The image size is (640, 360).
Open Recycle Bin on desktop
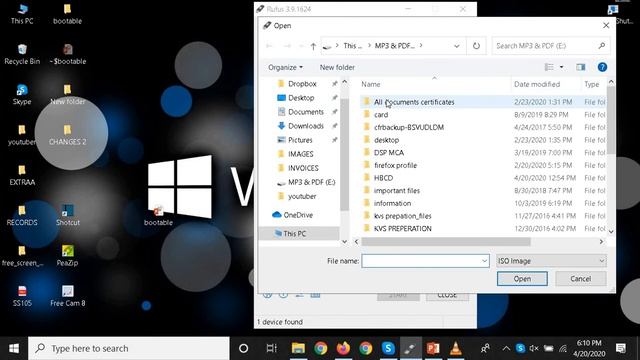click(x=22, y=54)
